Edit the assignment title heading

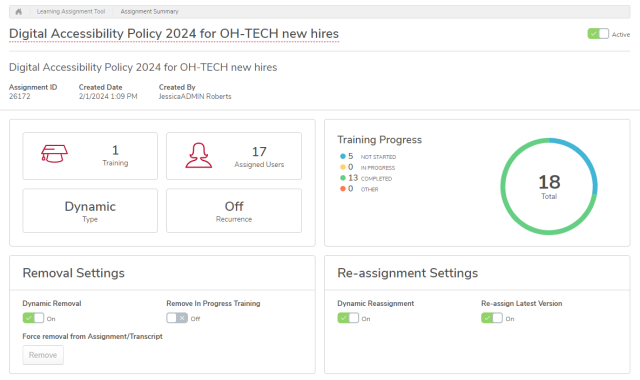point(174,33)
